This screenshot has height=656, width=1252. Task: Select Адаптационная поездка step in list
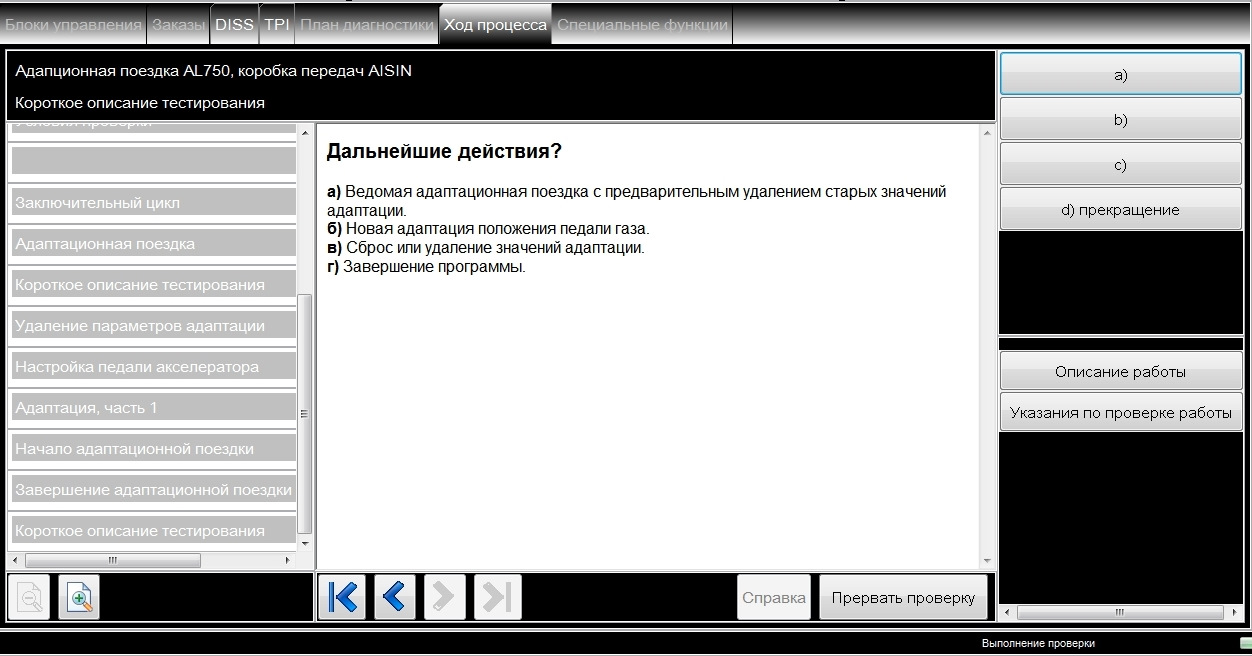pos(153,243)
